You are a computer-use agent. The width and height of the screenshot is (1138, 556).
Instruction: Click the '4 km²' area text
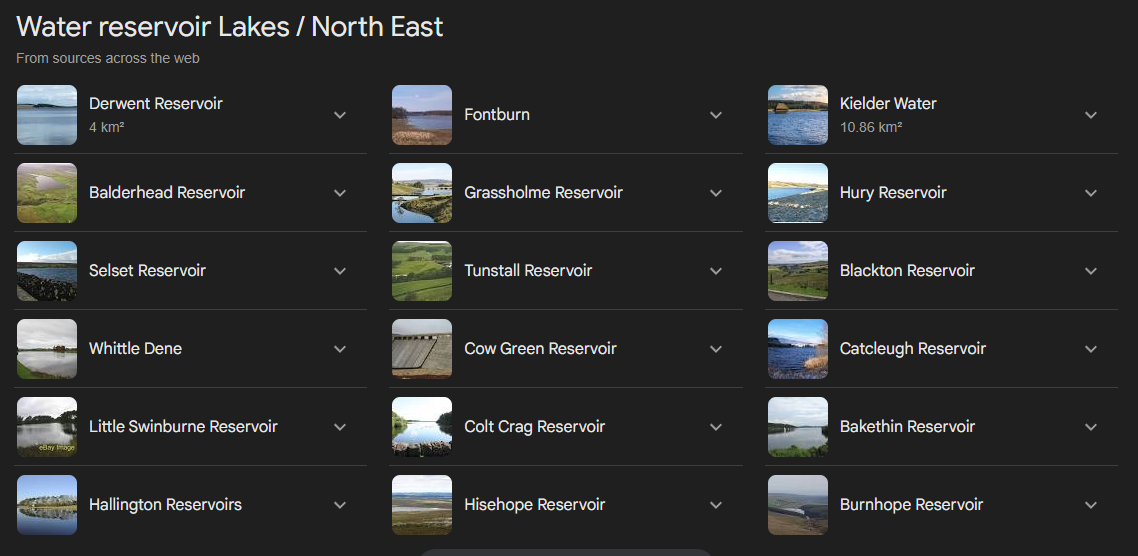107,127
